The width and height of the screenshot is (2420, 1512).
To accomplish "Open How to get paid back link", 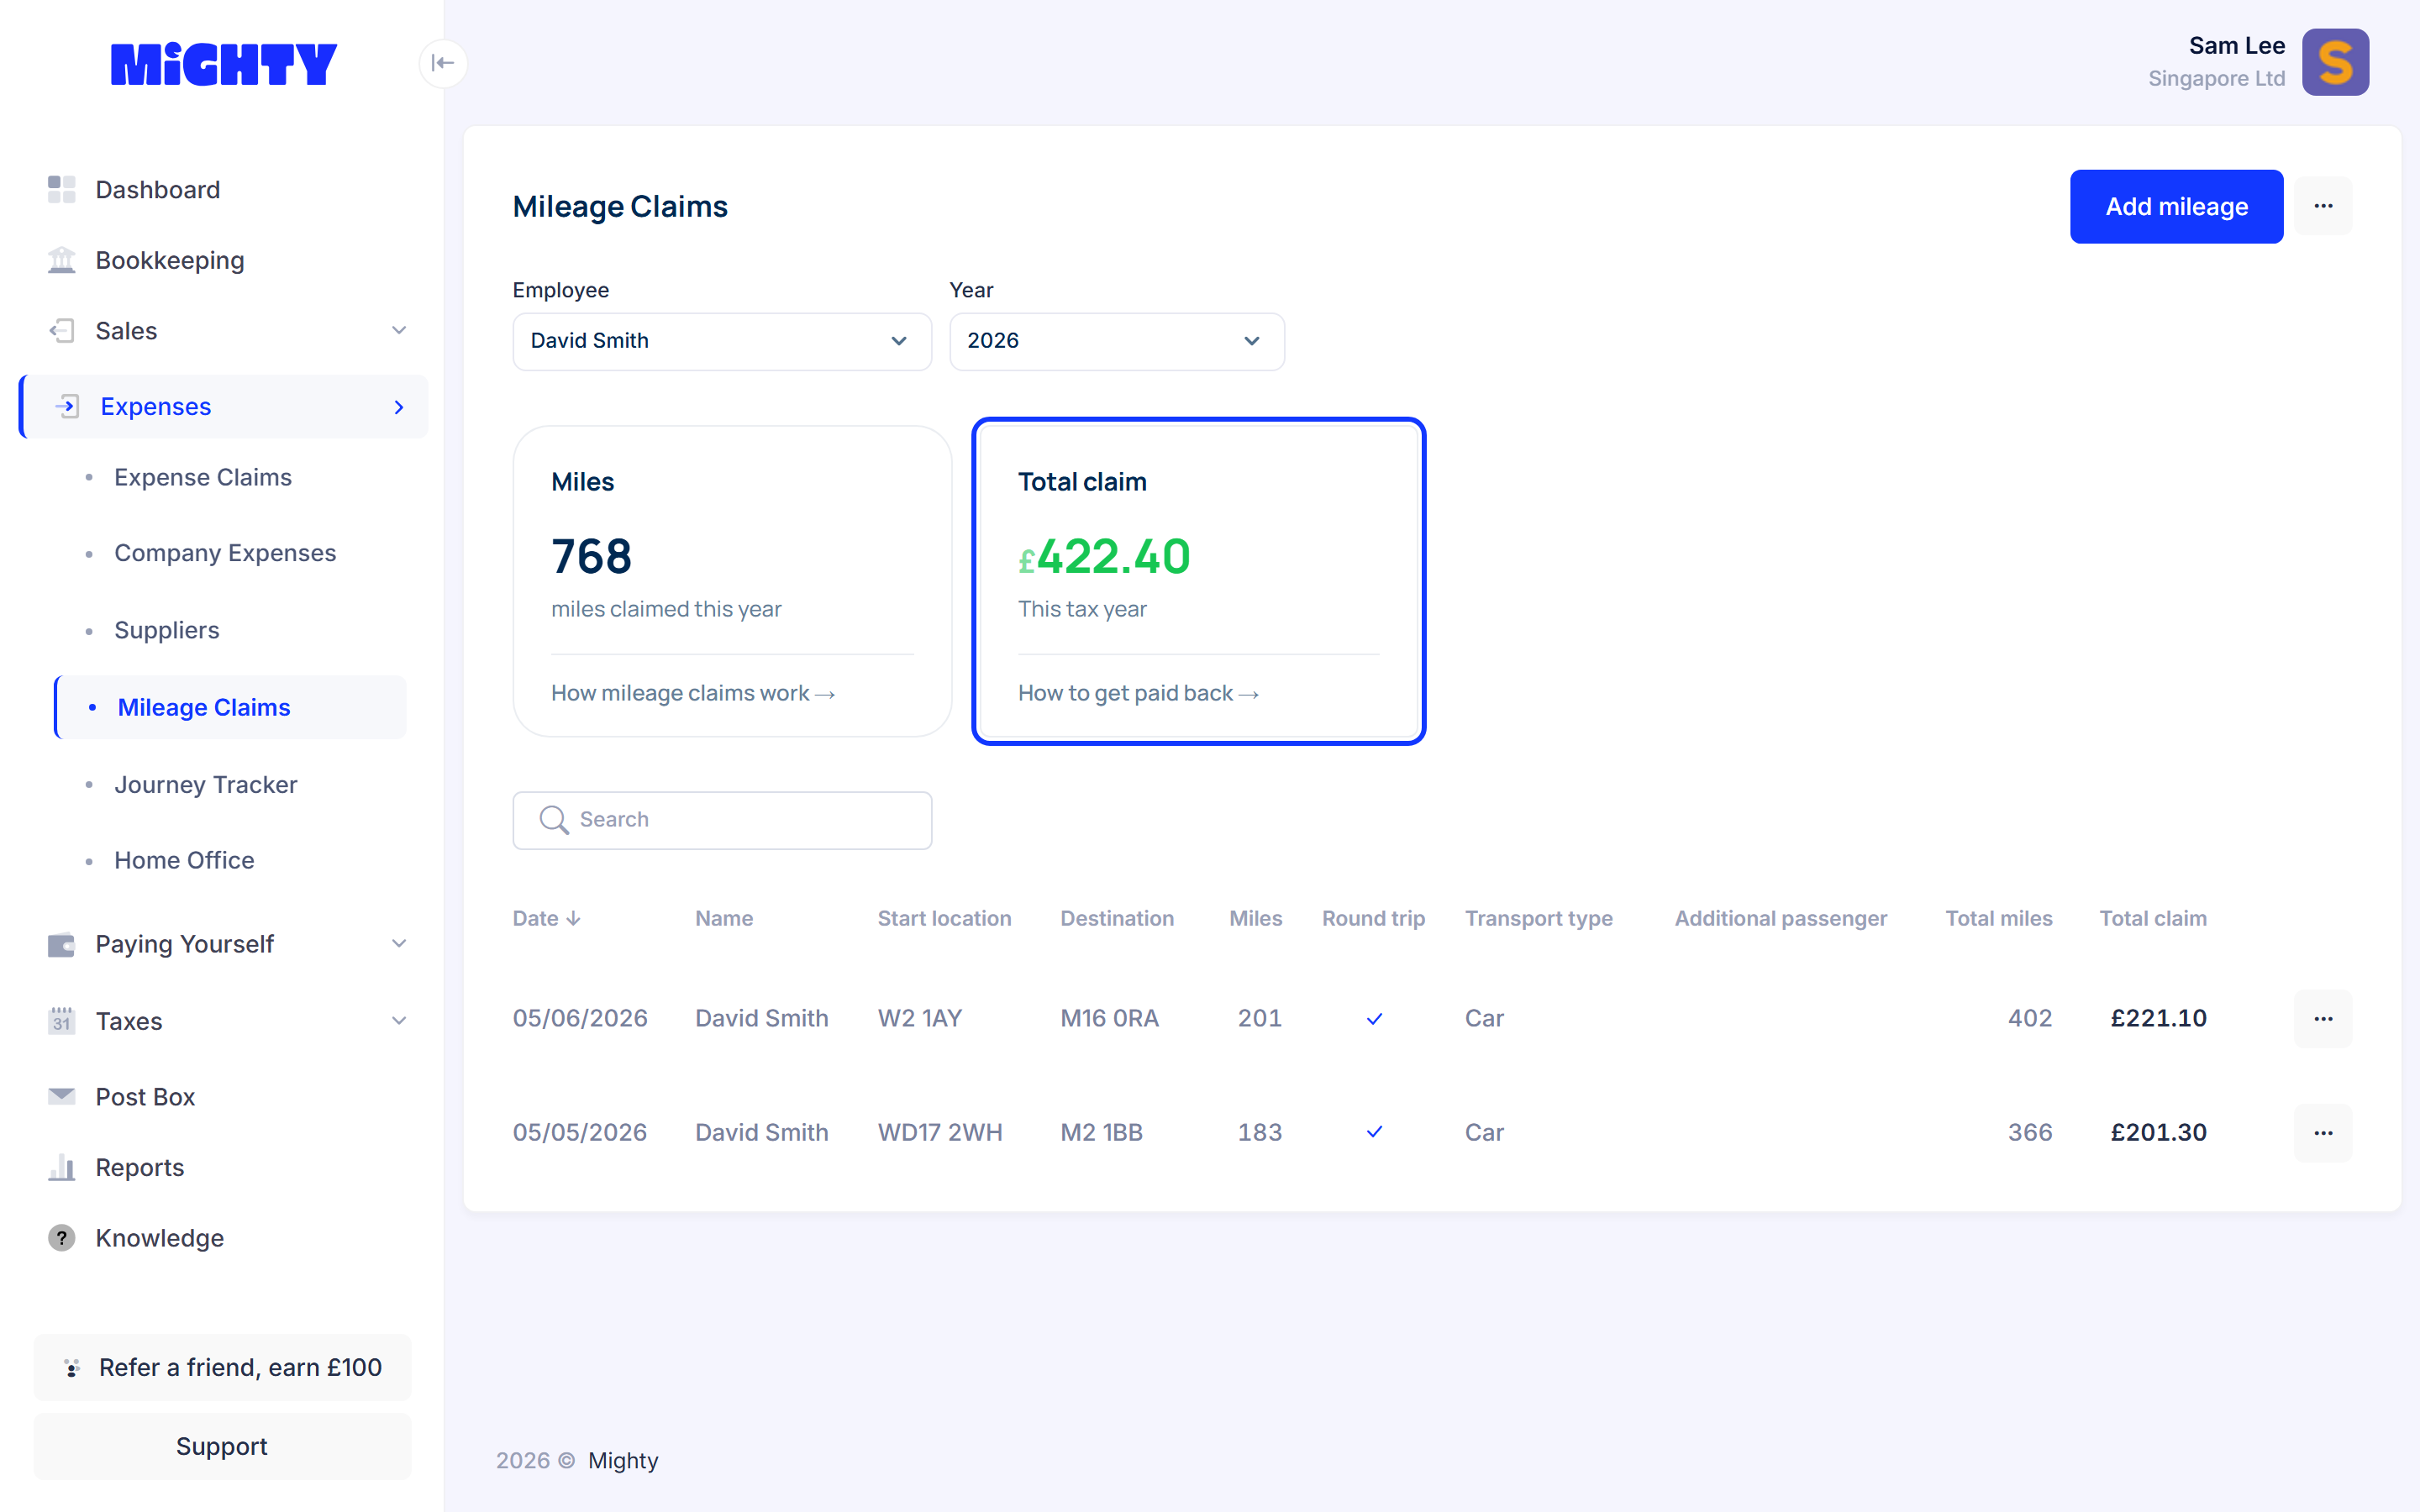I will tap(1138, 693).
